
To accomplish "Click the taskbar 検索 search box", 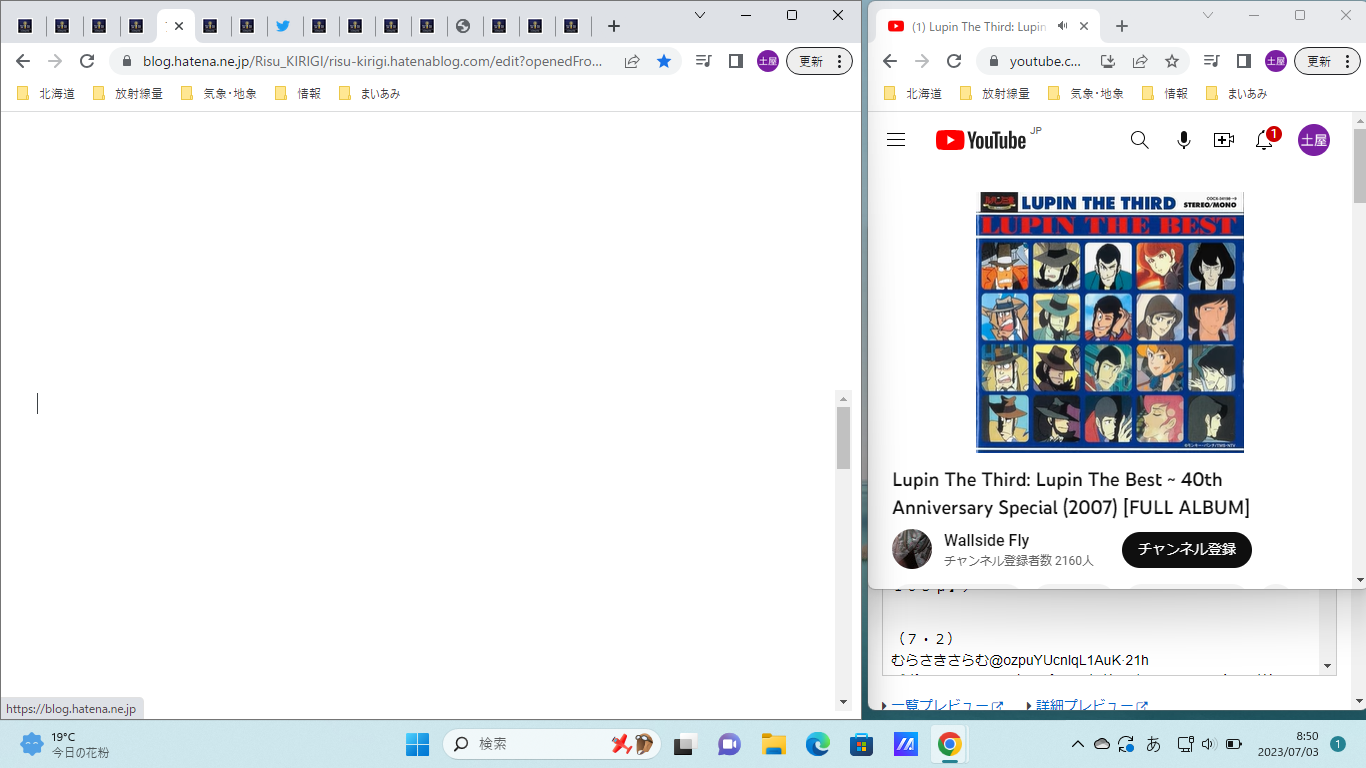I will tap(552, 744).
